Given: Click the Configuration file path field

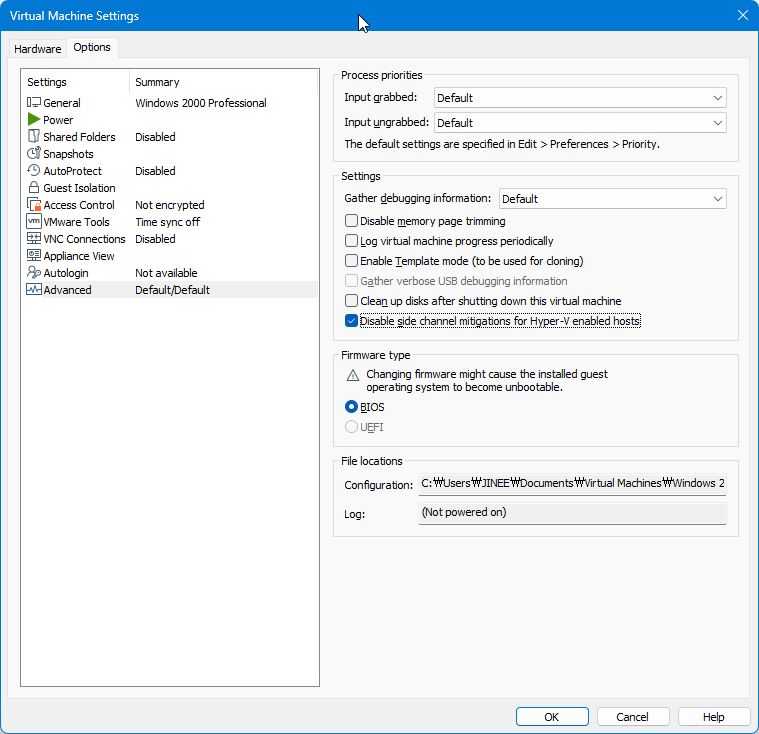Looking at the screenshot, I should pyautogui.click(x=572, y=484).
